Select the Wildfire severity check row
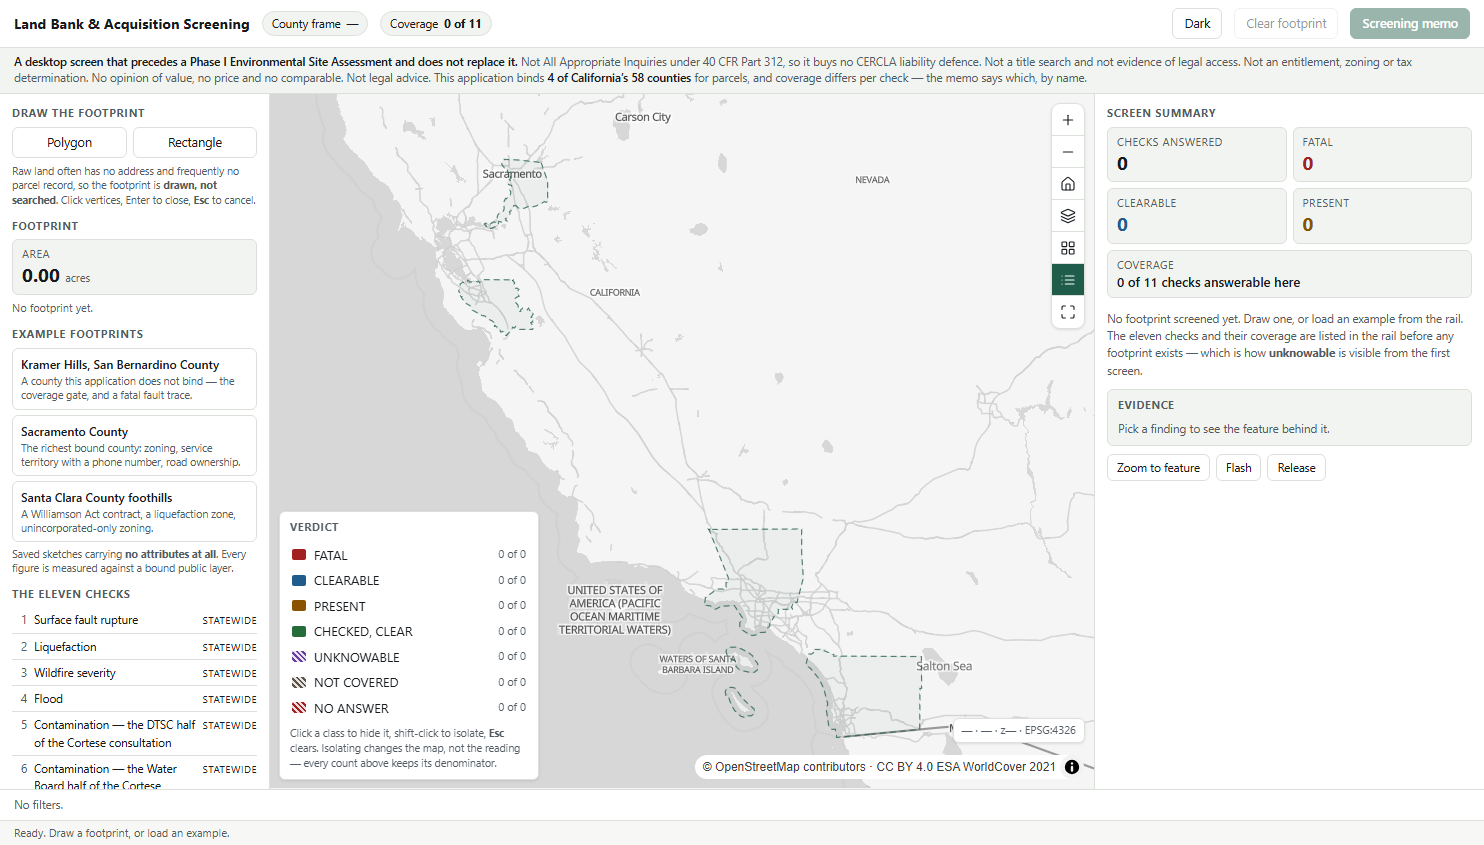 point(134,673)
